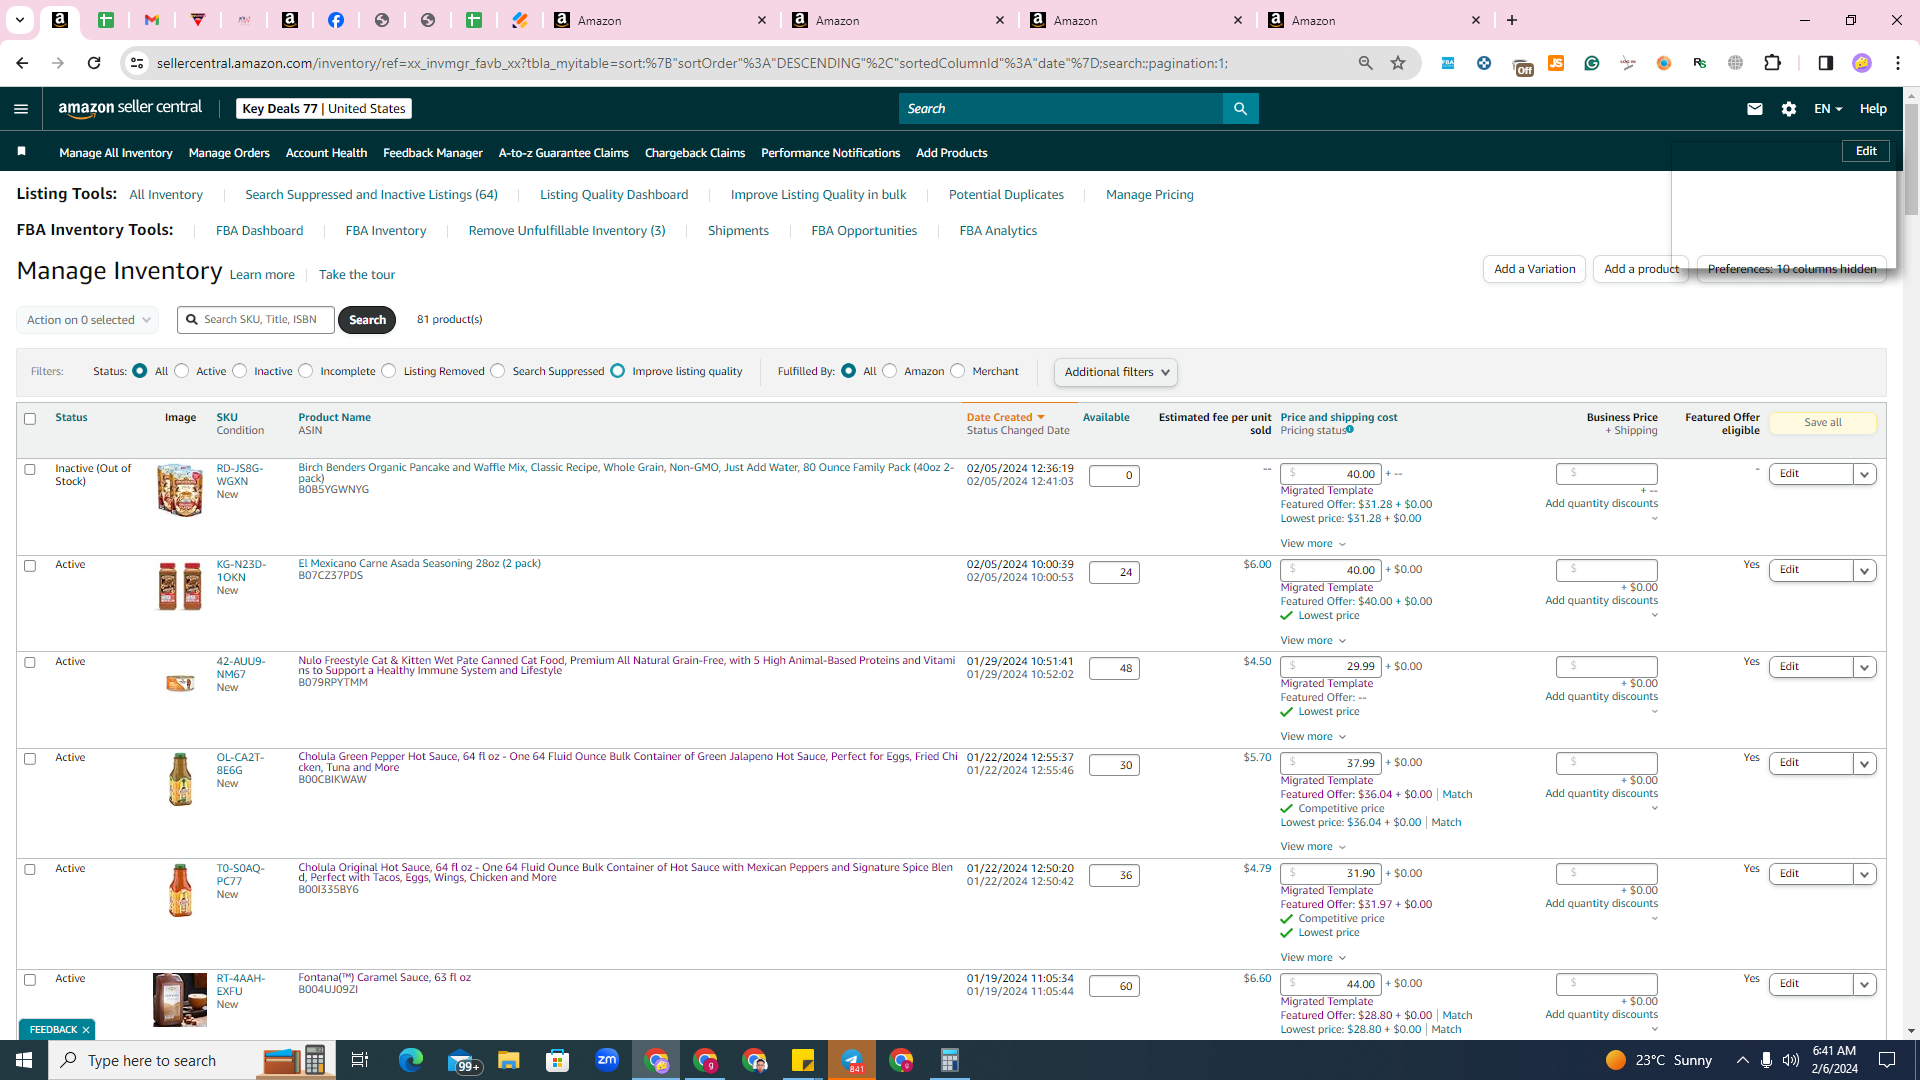This screenshot has width=1920, height=1080.
Task: Click the search magnifier button in header
Action: [x=1240, y=109]
